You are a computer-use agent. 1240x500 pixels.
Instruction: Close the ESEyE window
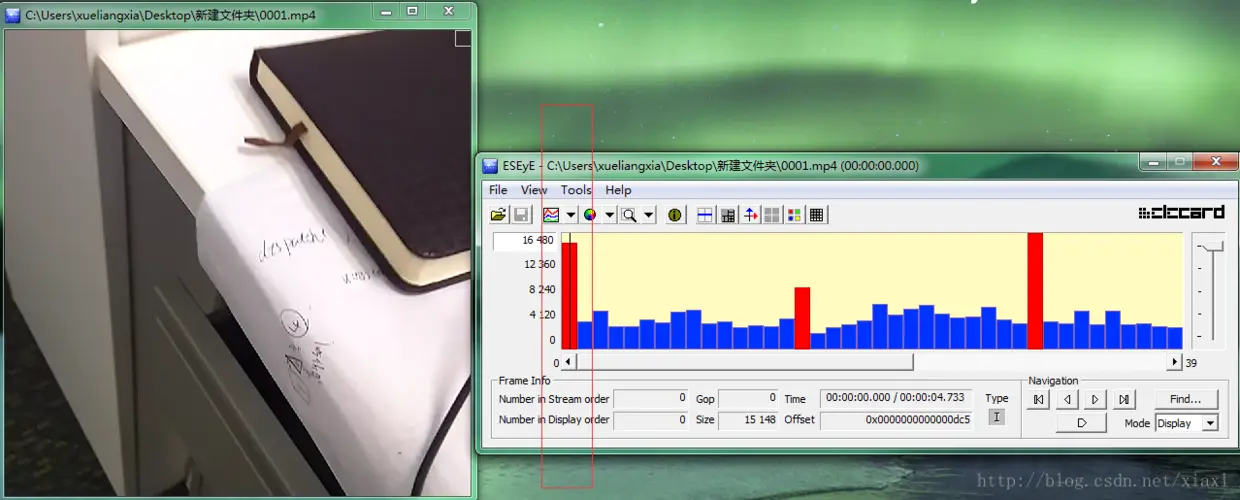(x=1216, y=161)
